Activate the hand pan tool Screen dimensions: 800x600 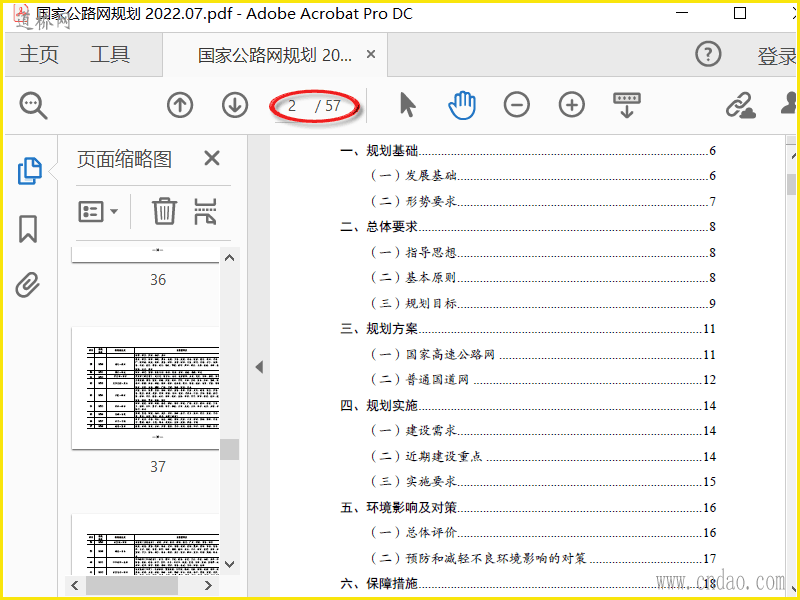coord(462,105)
